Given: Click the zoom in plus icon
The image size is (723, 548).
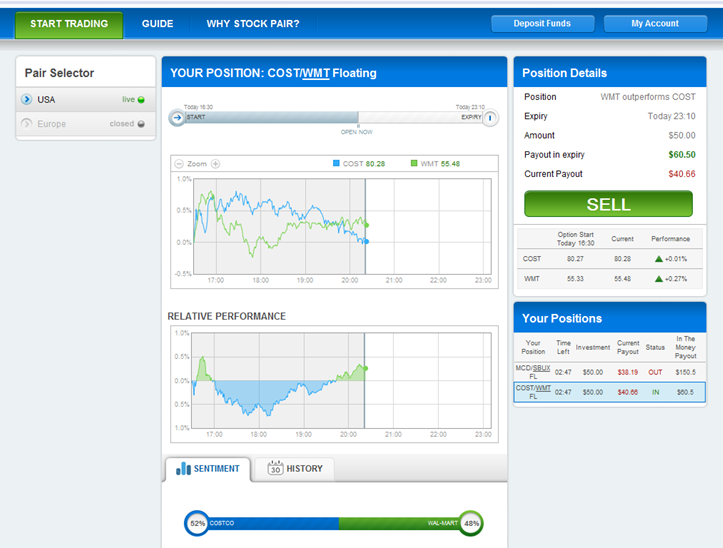Looking at the screenshot, I should point(215,164).
